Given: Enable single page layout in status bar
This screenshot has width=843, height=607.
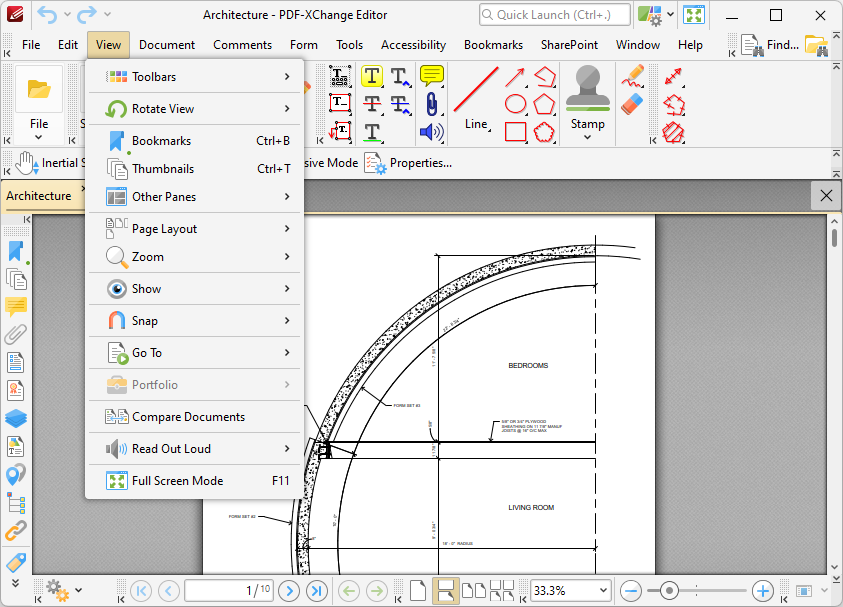Looking at the screenshot, I should [x=418, y=591].
